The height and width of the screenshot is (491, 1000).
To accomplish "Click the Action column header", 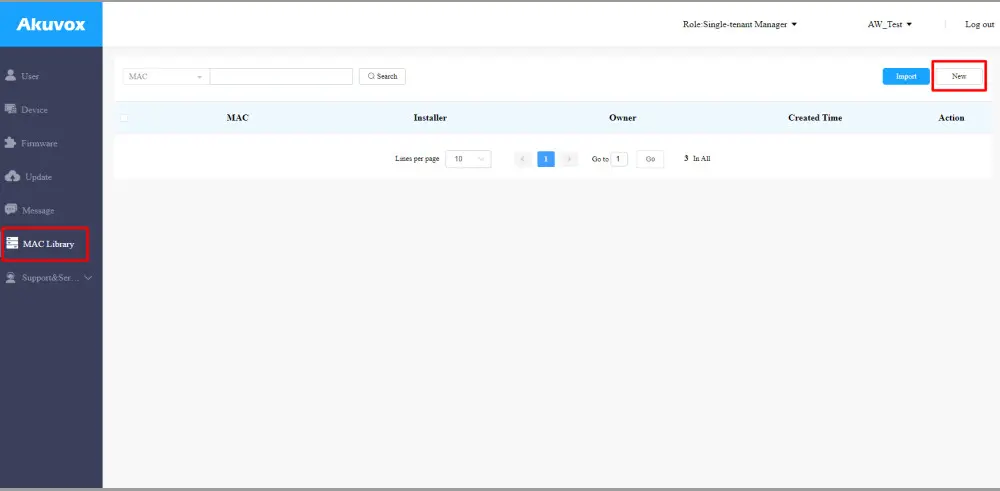I will [x=951, y=118].
